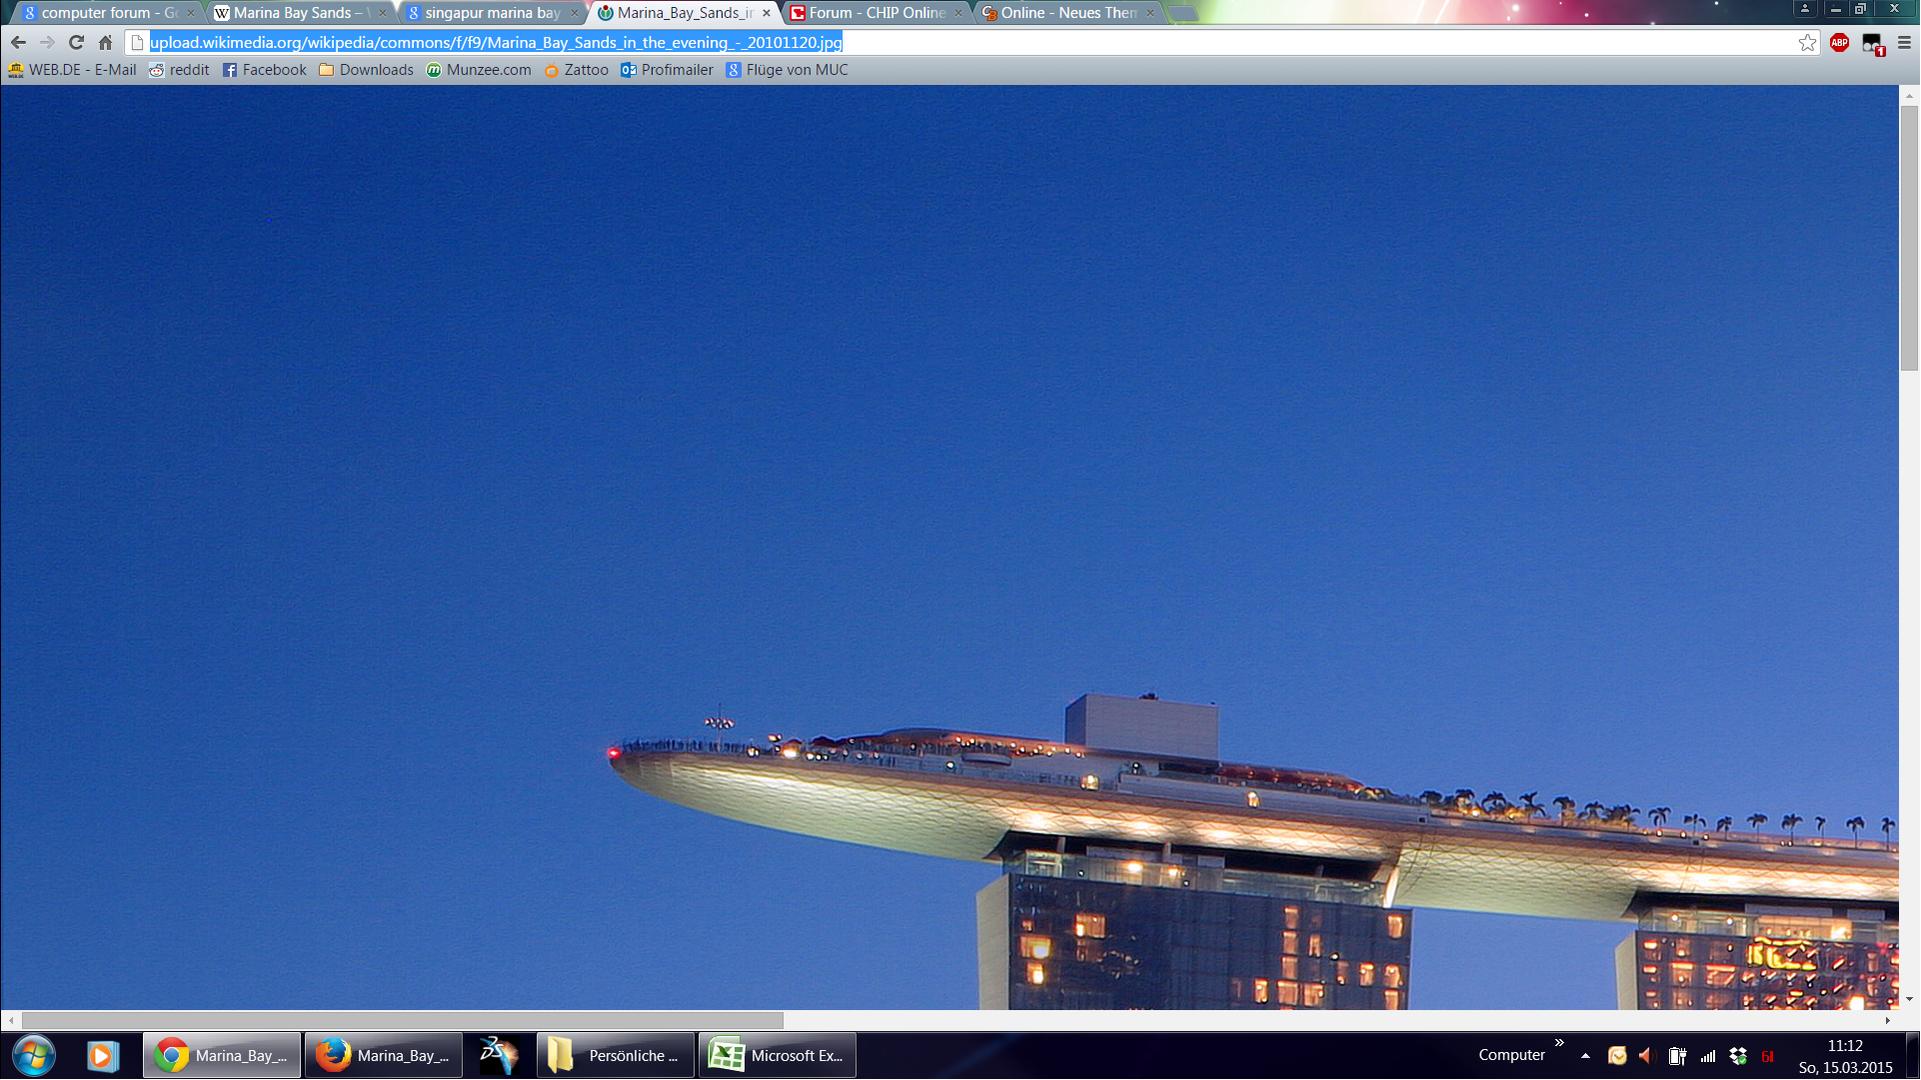
Task: Reload the current page
Action: (x=76, y=42)
